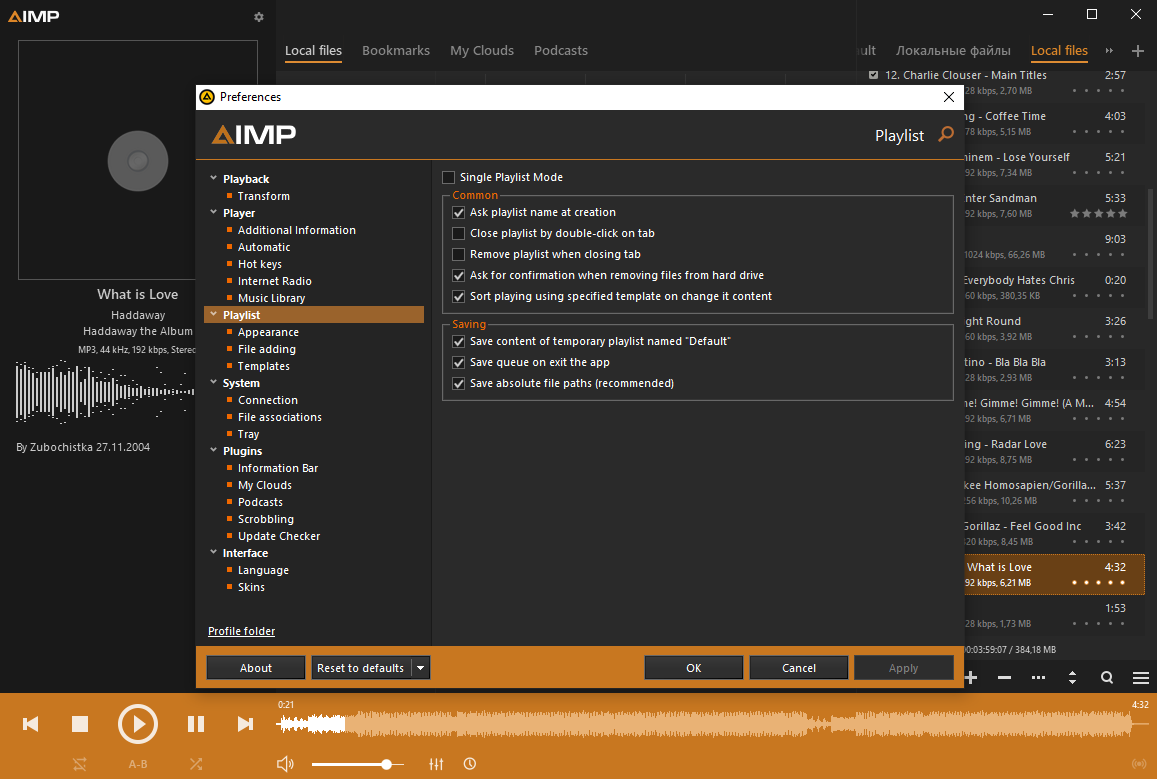Remove files with minus icon under playlist
The height and width of the screenshot is (779, 1157).
(x=1004, y=677)
